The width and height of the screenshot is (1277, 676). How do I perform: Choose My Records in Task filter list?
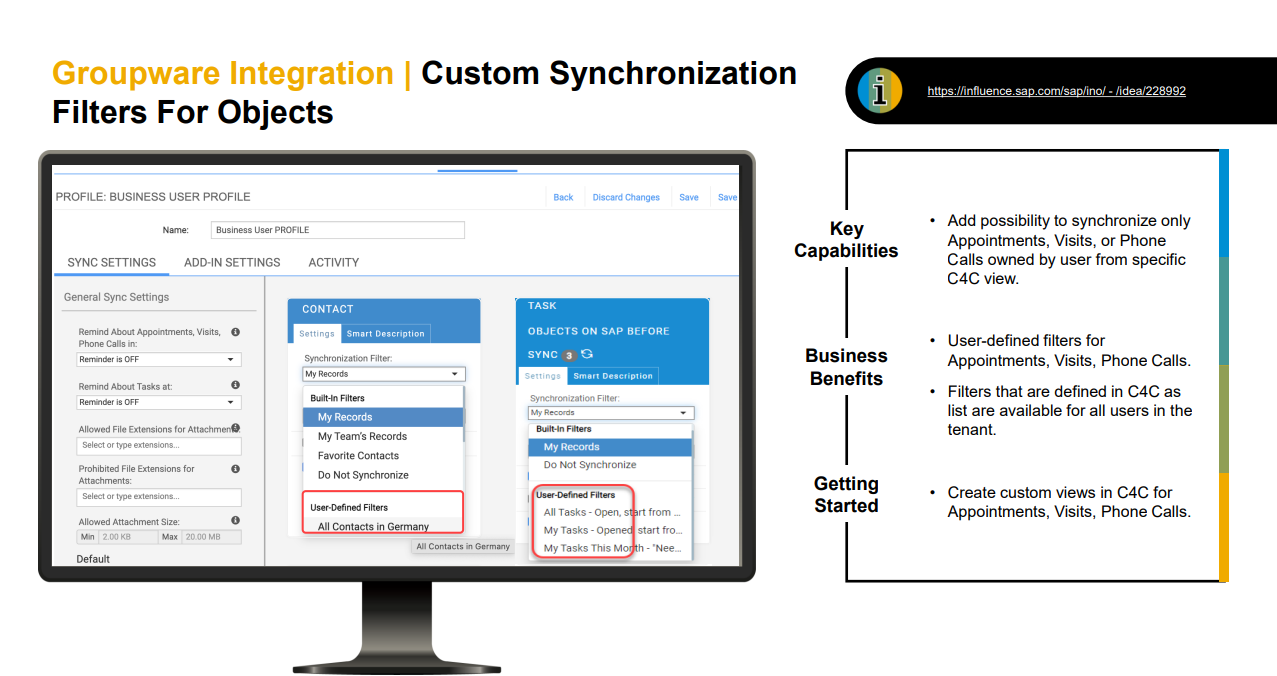(x=611, y=447)
